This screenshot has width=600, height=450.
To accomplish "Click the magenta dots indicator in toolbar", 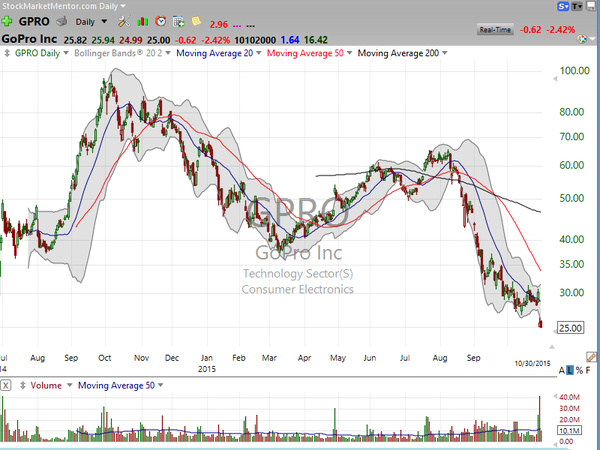I will 237,26.
